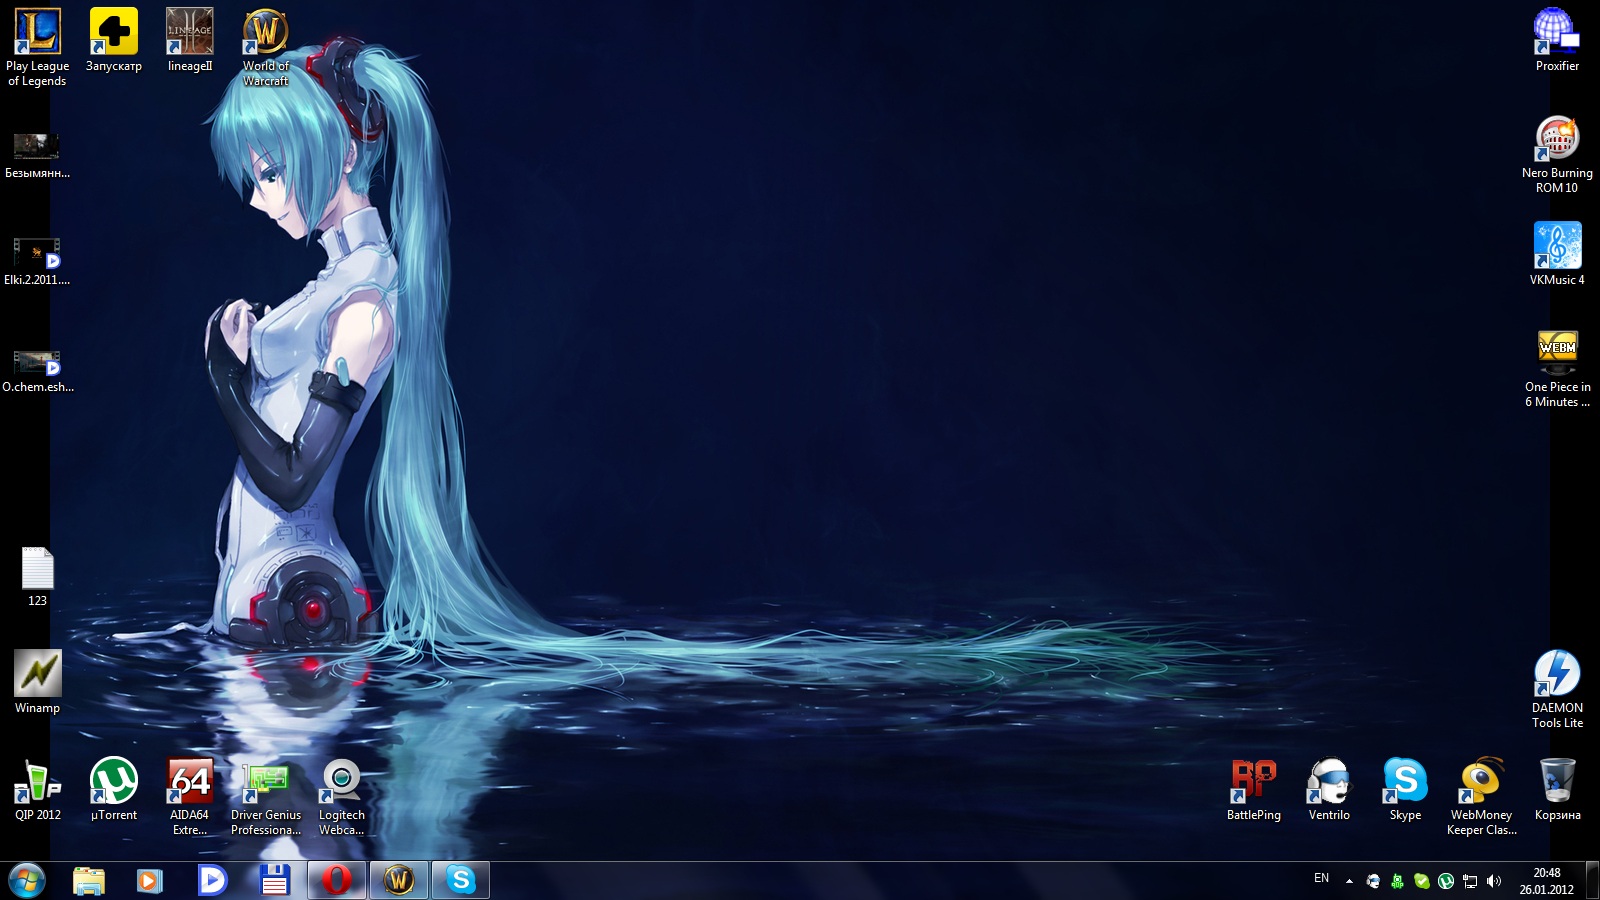Screen dimensions: 1600x900
Task: Select the Безымянн... video file
Action: tap(38, 155)
